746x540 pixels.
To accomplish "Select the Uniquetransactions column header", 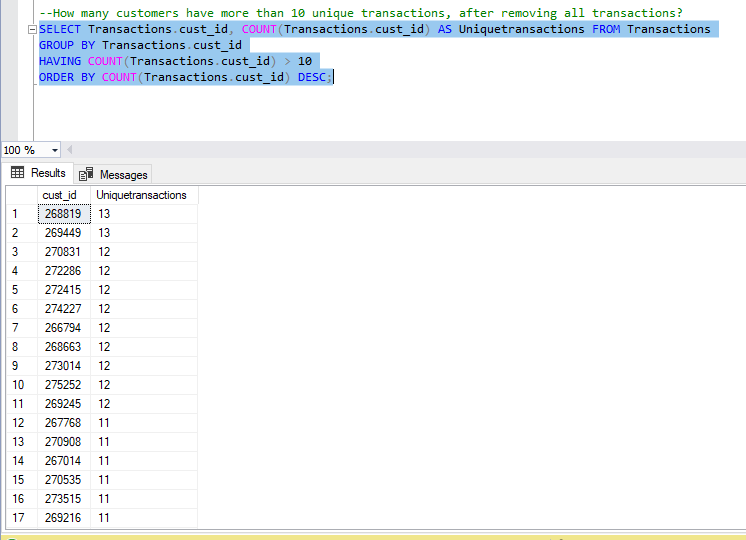I will click(x=144, y=195).
